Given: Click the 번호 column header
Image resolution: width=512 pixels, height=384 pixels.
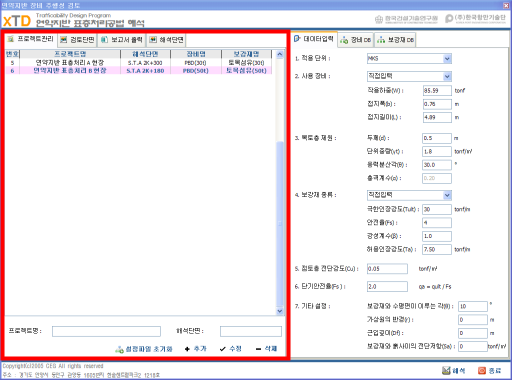Looking at the screenshot, I should click(12, 54).
